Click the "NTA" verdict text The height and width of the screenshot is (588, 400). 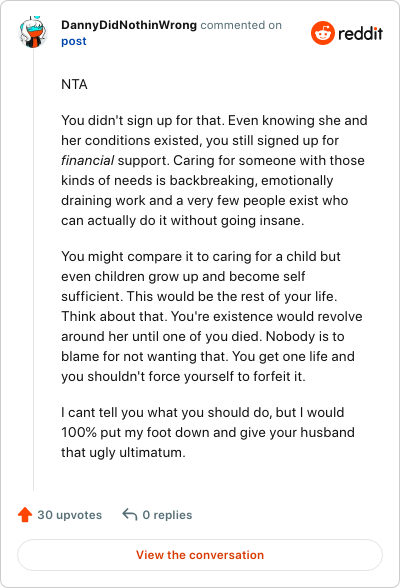[x=74, y=84]
